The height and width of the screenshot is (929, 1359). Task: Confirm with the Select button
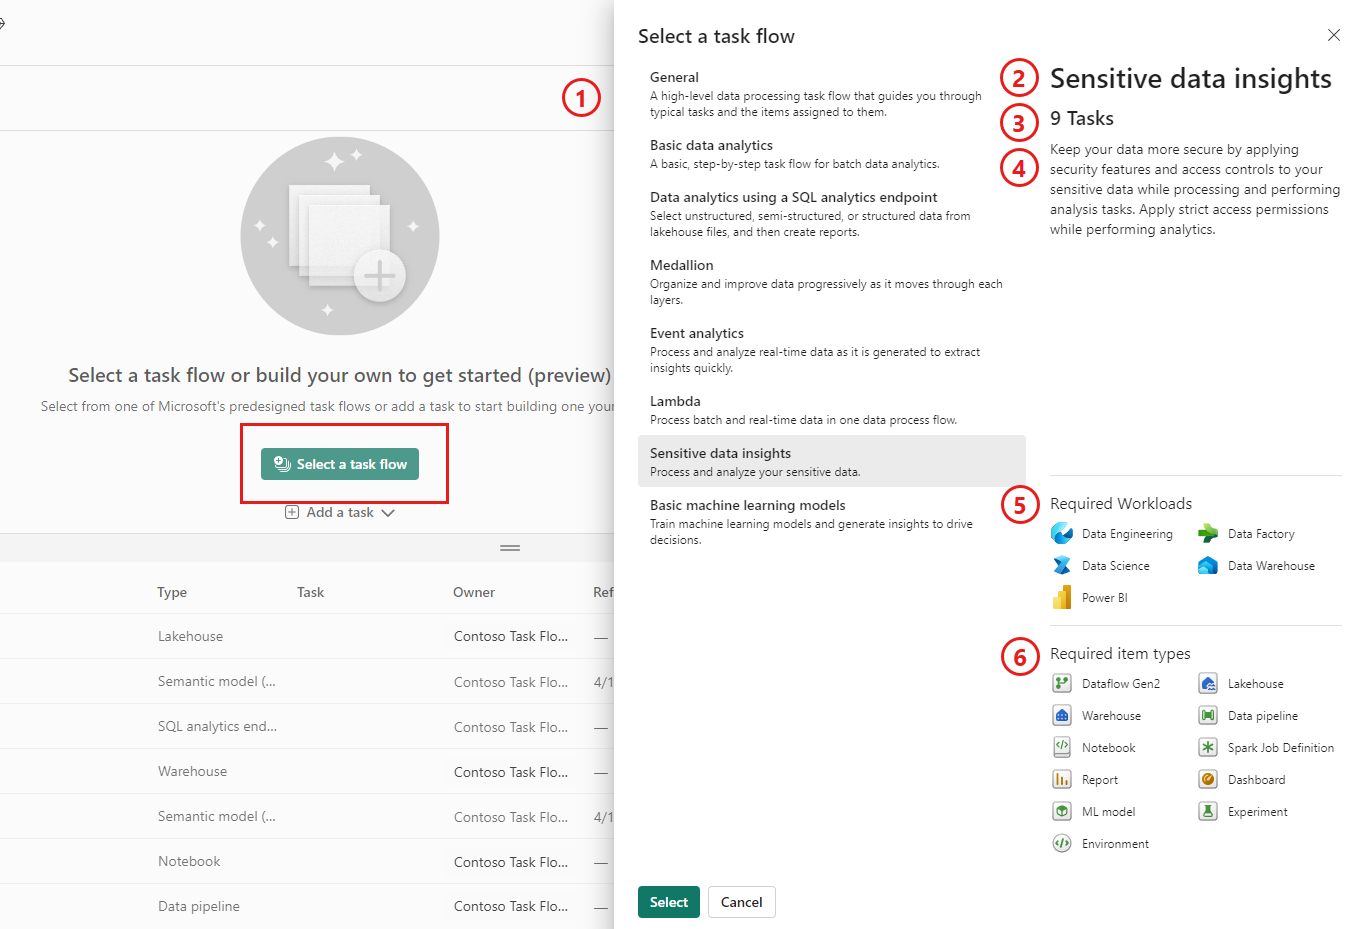click(669, 902)
